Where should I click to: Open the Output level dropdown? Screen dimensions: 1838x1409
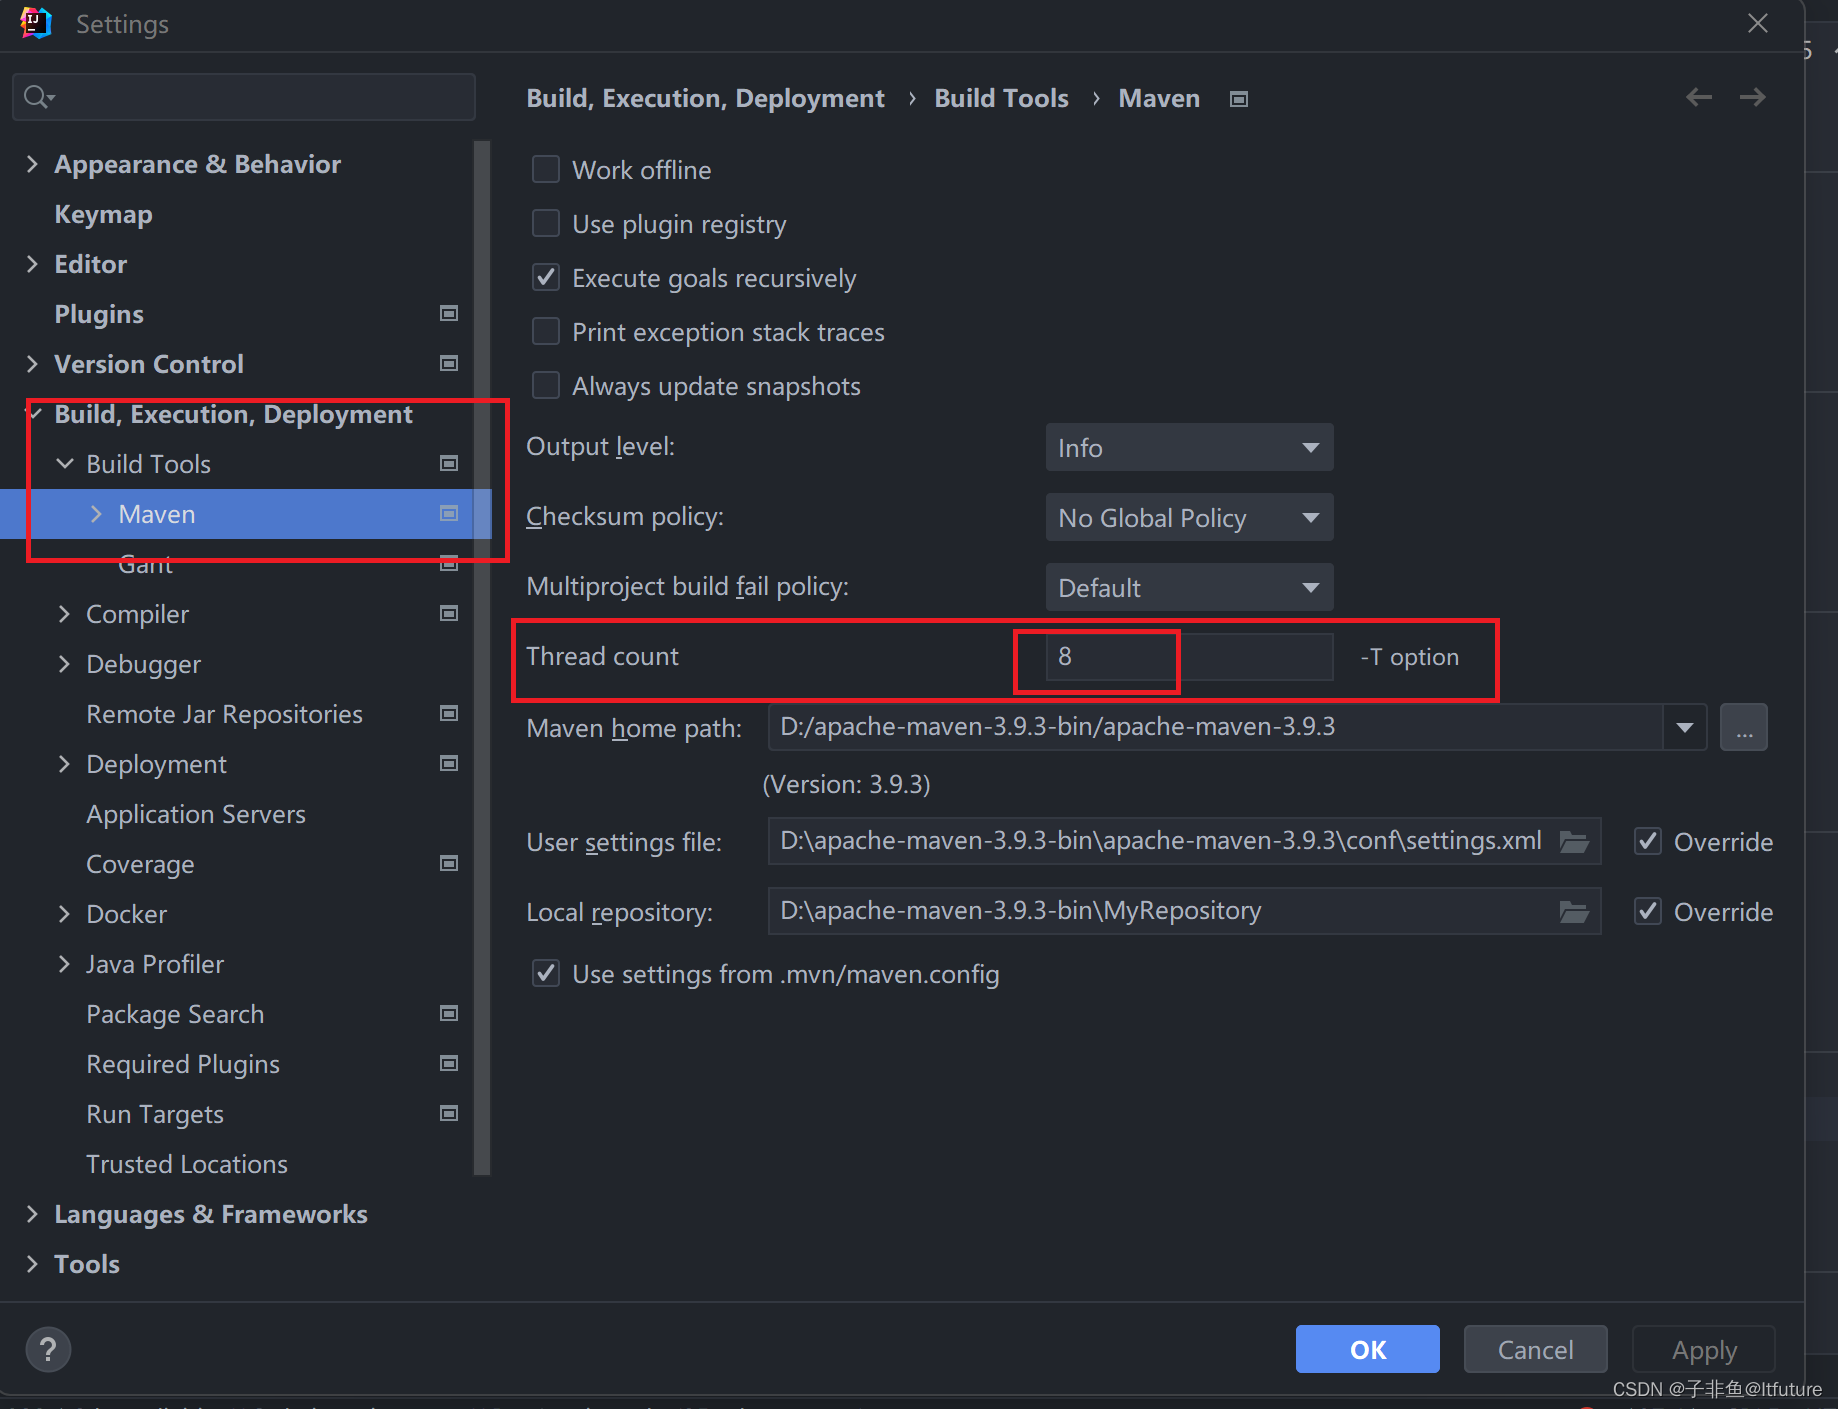1189,447
